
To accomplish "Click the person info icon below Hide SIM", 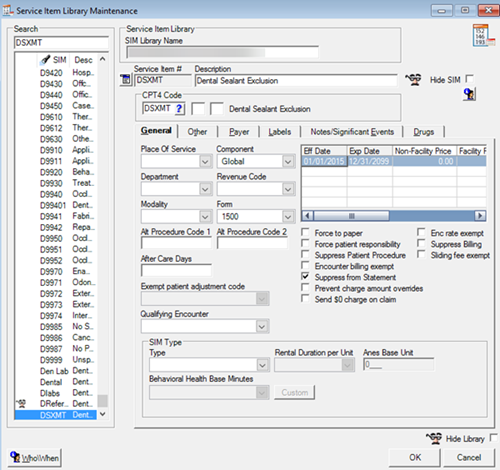I will click(469, 94).
